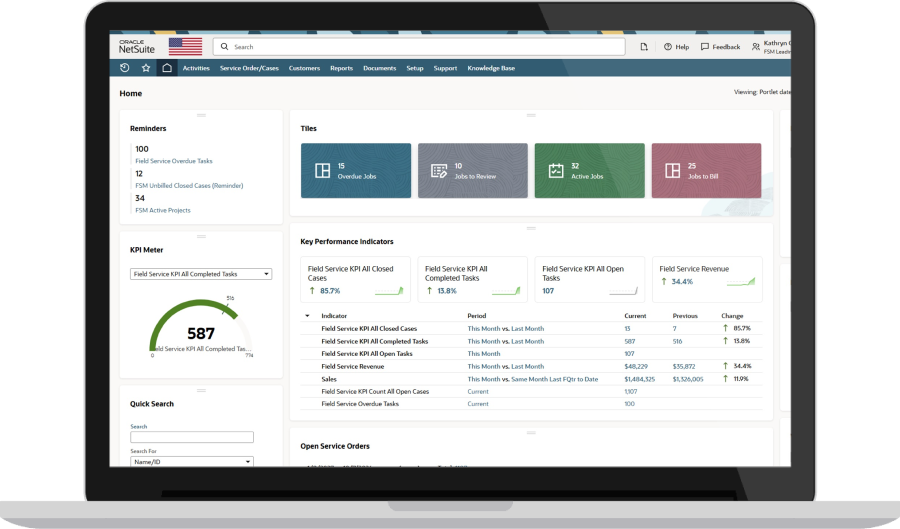Image resolution: width=900 pixels, height=529 pixels.
Task: Collapse the Indicator table expander arrow
Action: pyautogui.click(x=307, y=316)
